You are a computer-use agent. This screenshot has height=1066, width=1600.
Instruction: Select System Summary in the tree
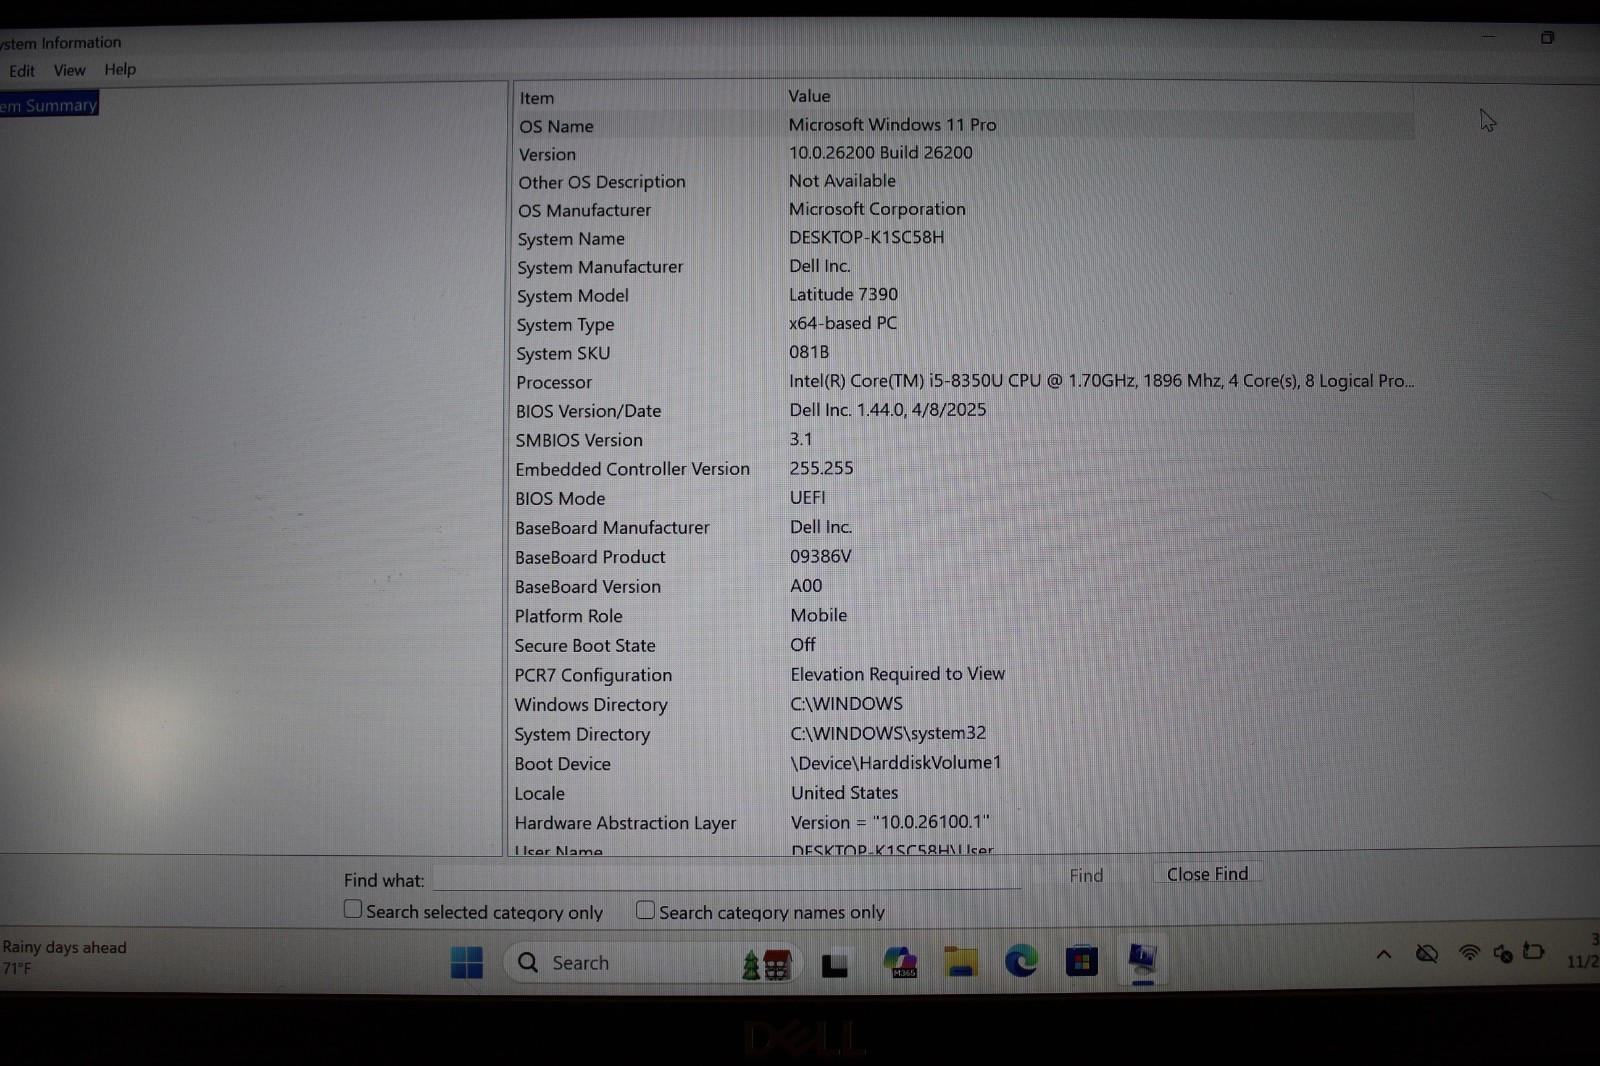(x=49, y=105)
